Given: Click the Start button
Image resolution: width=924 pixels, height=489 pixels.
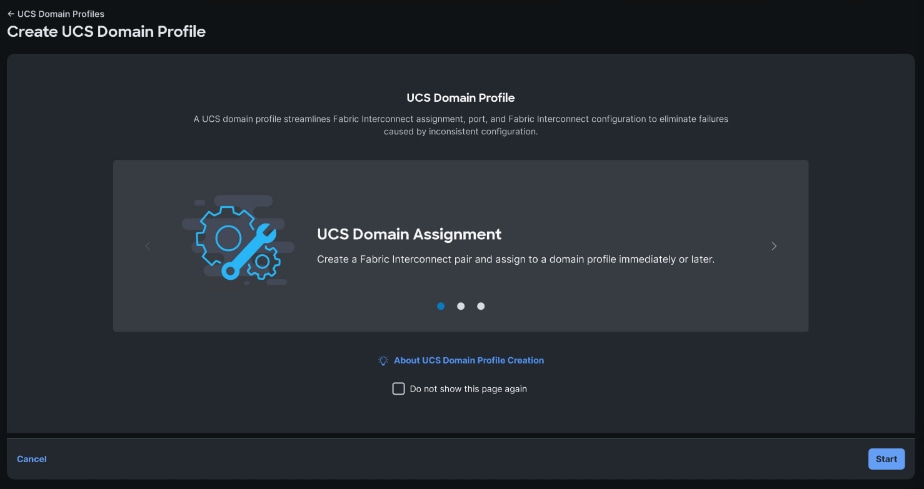Looking at the screenshot, I should click(x=886, y=459).
